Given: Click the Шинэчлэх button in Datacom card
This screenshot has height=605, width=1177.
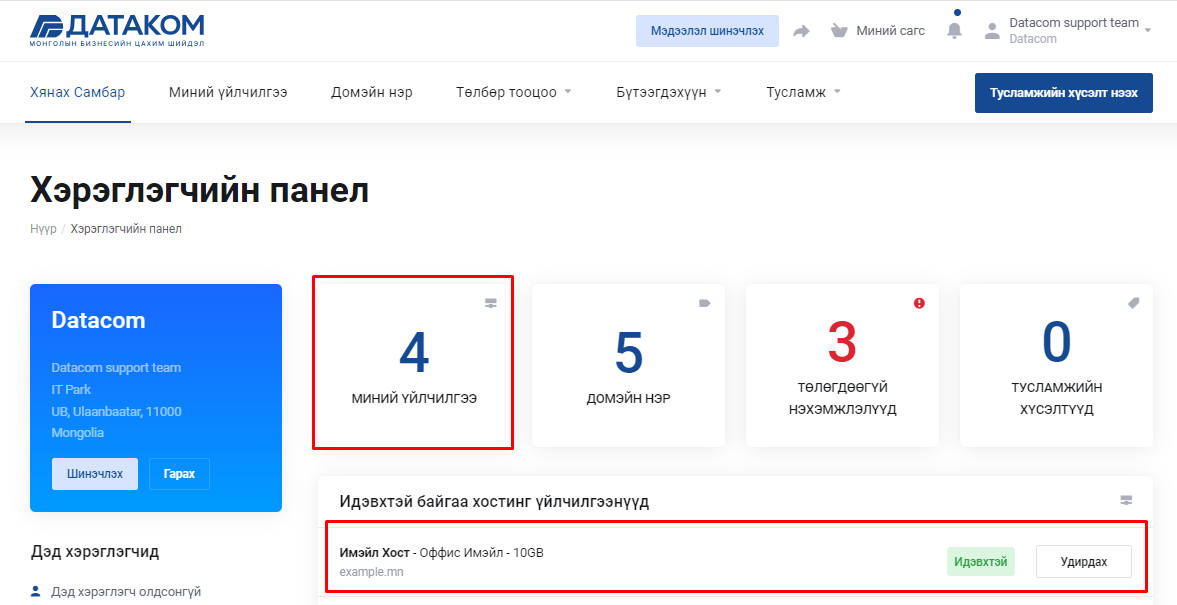Looking at the screenshot, I should pyautogui.click(x=95, y=474).
